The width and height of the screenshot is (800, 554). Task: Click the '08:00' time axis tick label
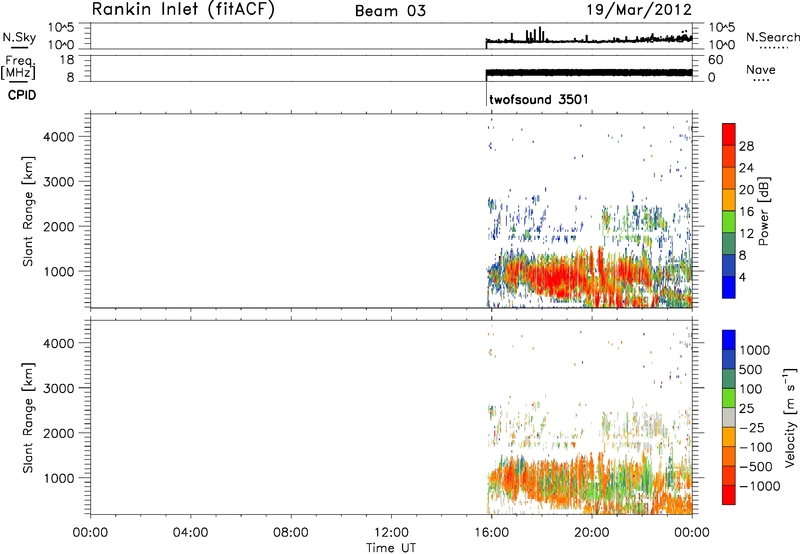coord(291,533)
